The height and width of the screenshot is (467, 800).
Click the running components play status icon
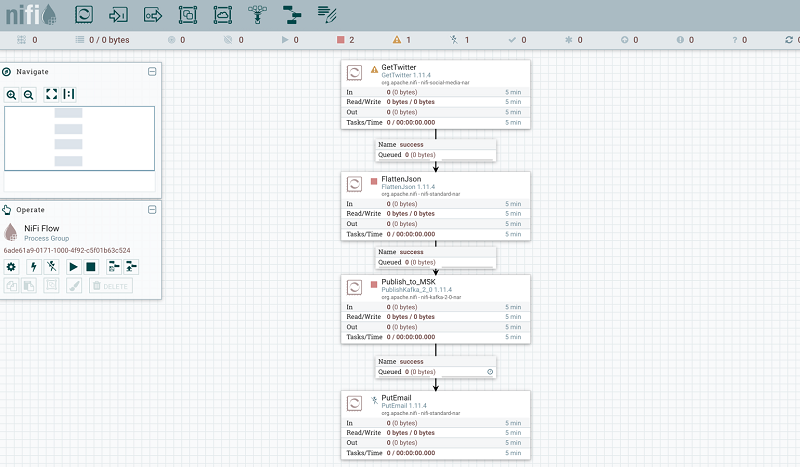pyautogui.click(x=285, y=40)
